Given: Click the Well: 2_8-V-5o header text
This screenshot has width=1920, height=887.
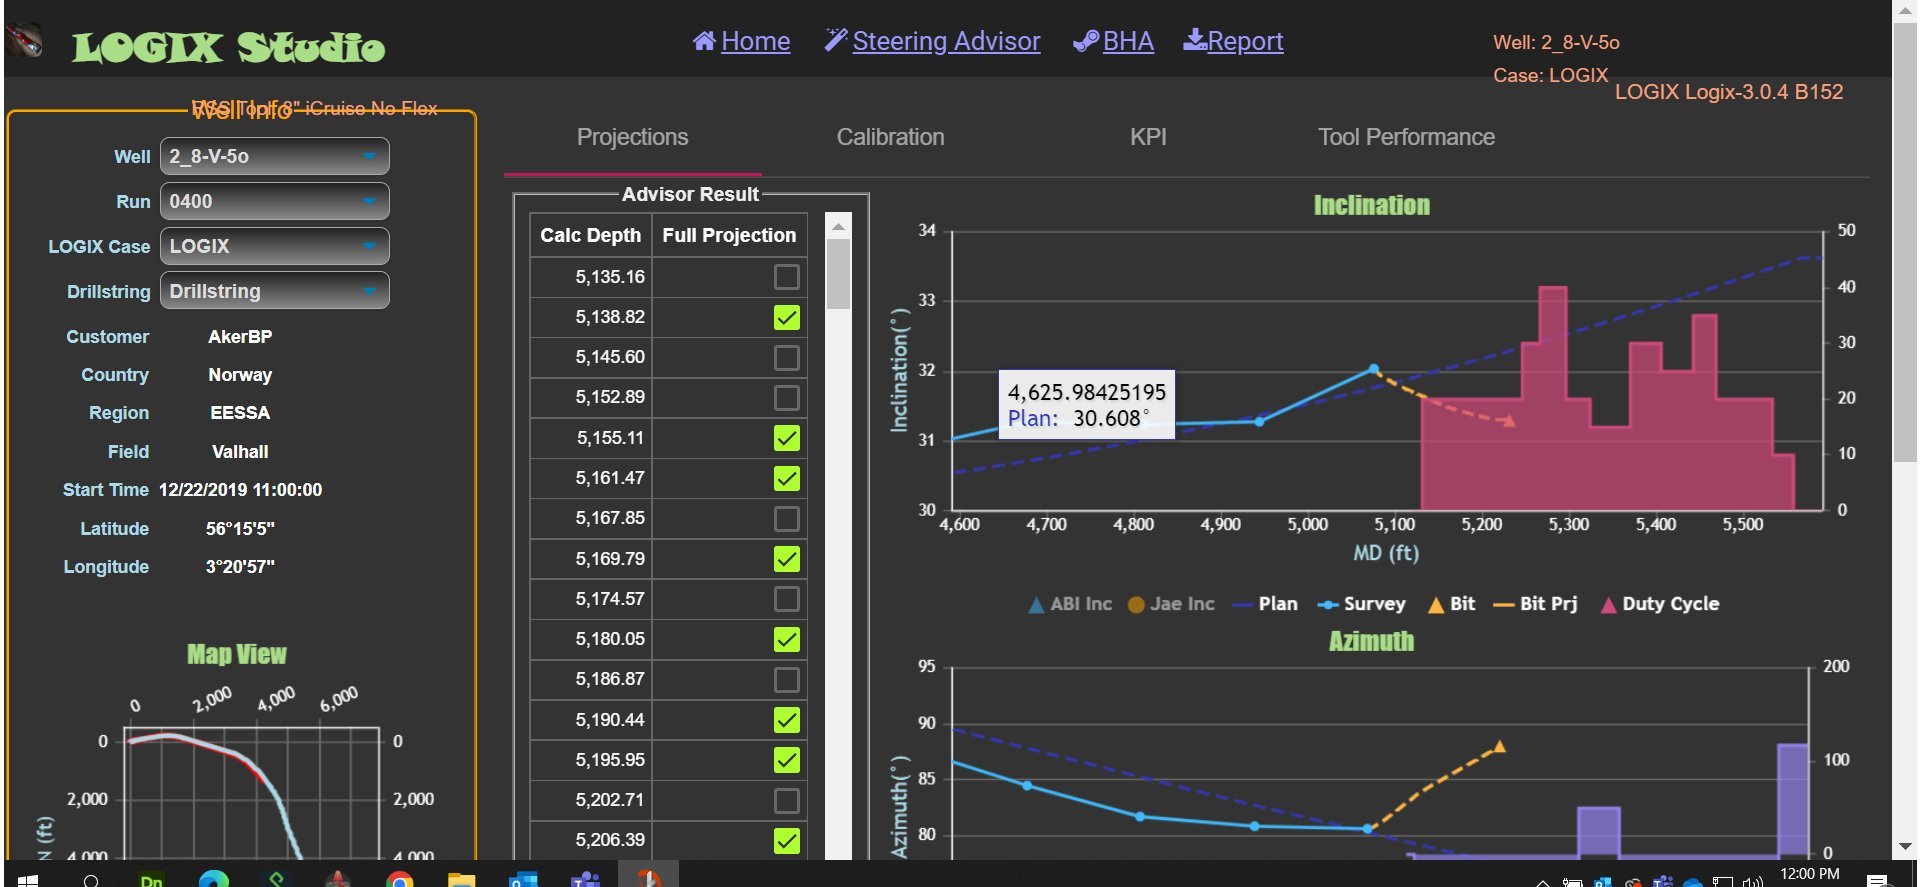Looking at the screenshot, I should click(x=1556, y=43).
